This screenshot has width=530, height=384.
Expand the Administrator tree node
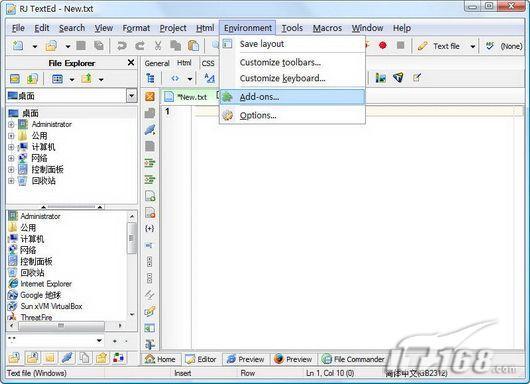(11, 124)
